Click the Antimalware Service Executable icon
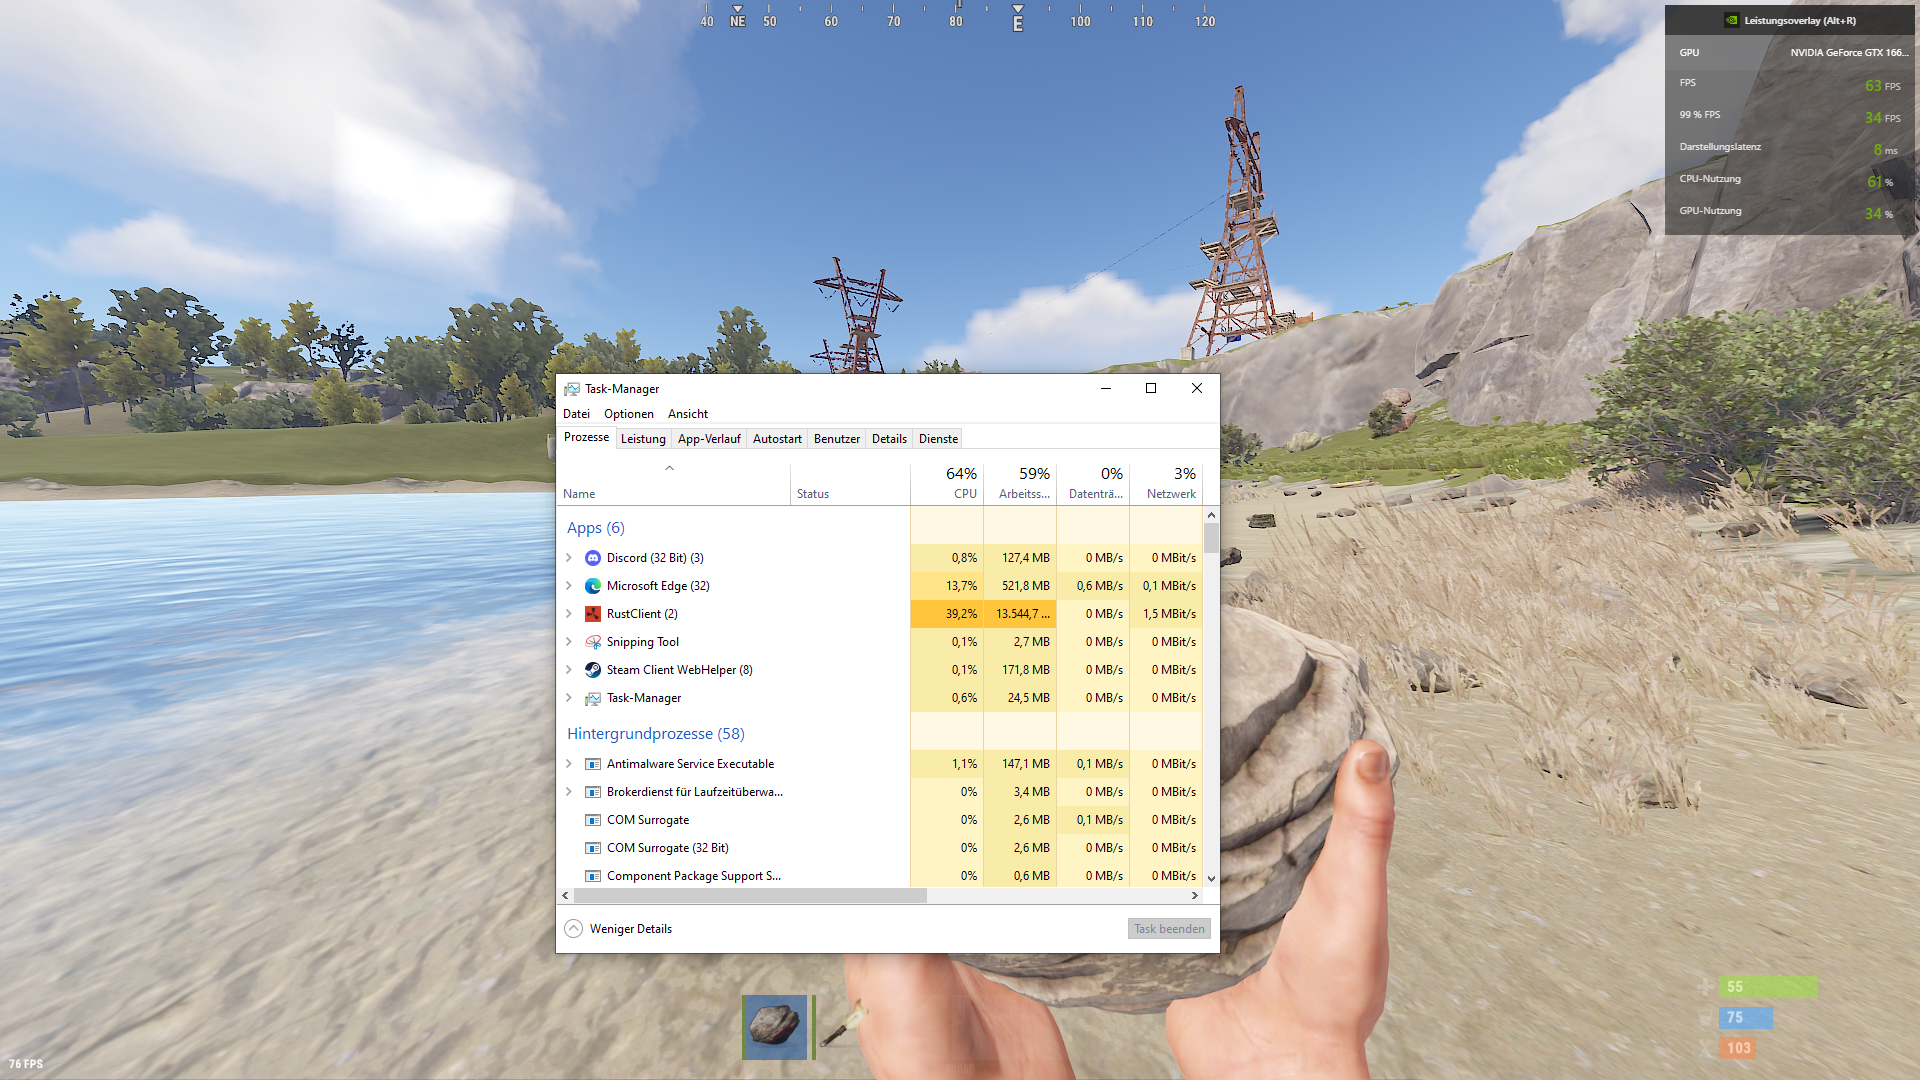The height and width of the screenshot is (1080, 1920). point(593,764)
